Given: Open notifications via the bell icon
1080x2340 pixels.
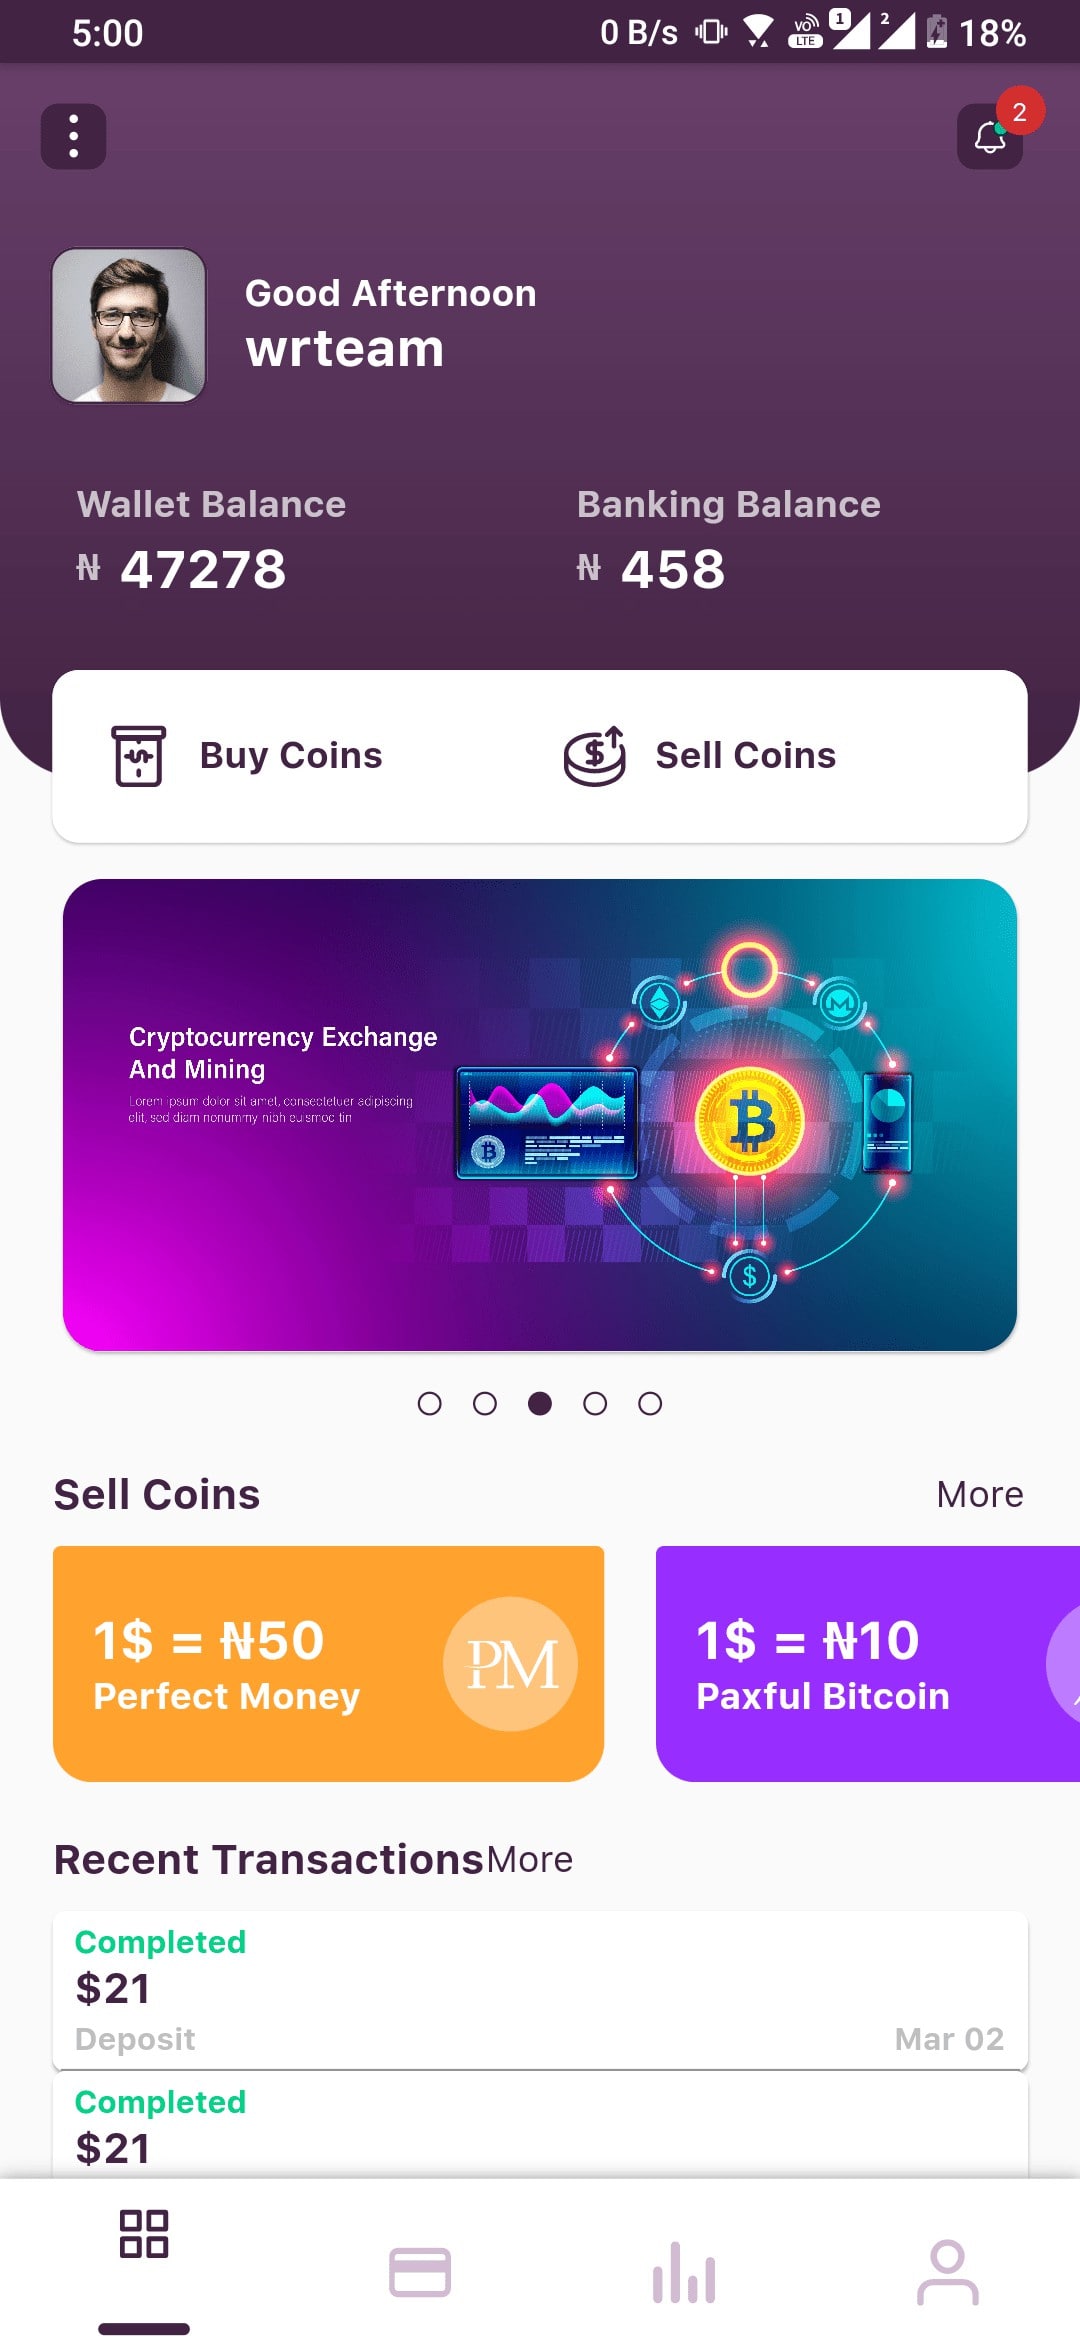Looking at the screenshot, I should click(990, 137).
